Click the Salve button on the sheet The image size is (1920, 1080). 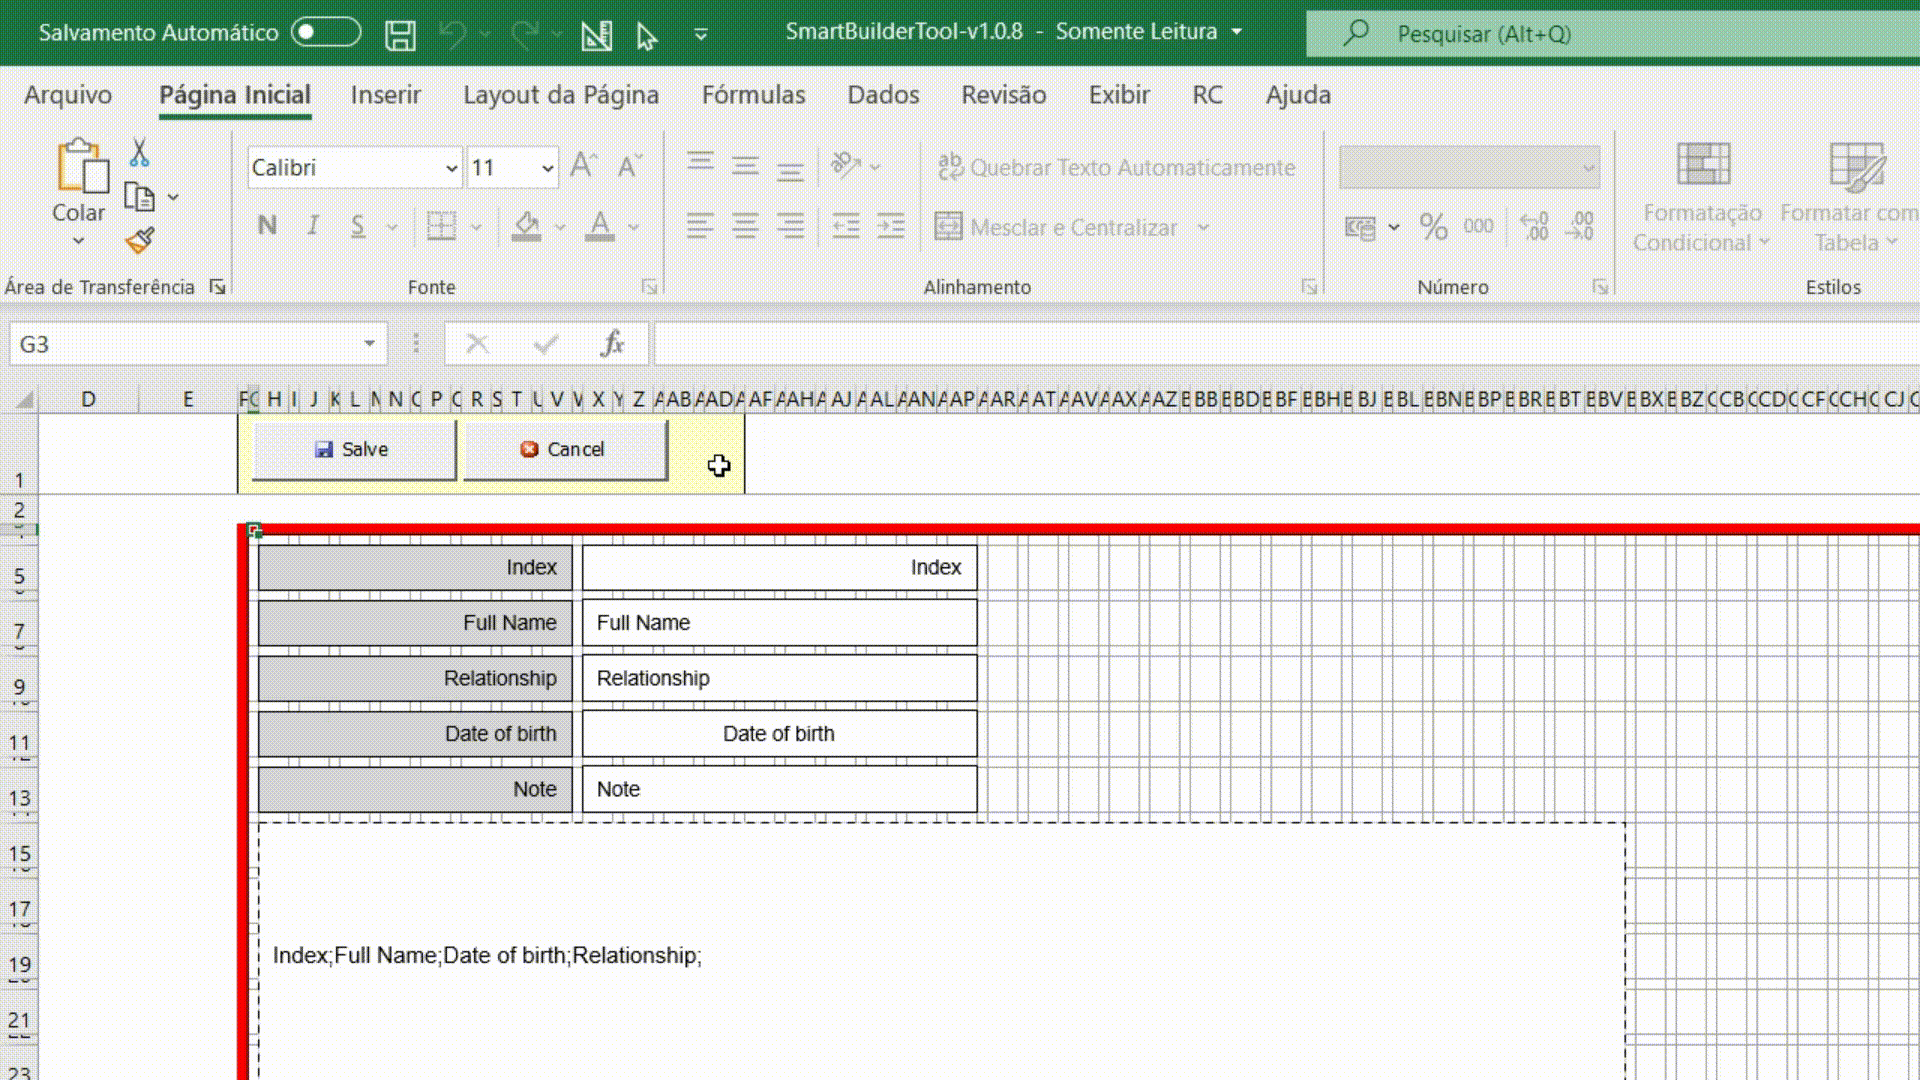(353, 449)
